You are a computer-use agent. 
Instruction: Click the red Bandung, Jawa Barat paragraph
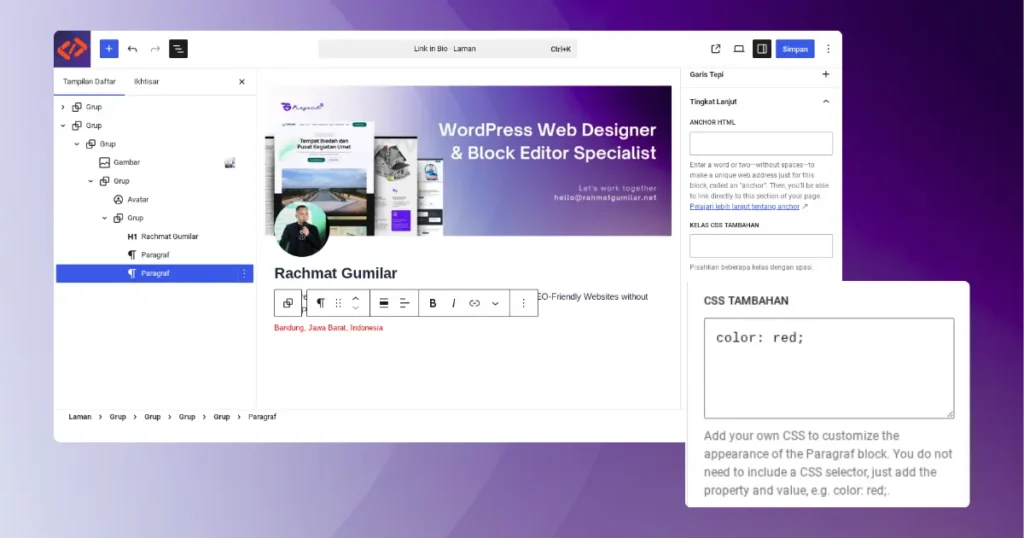tap(328, 328)
